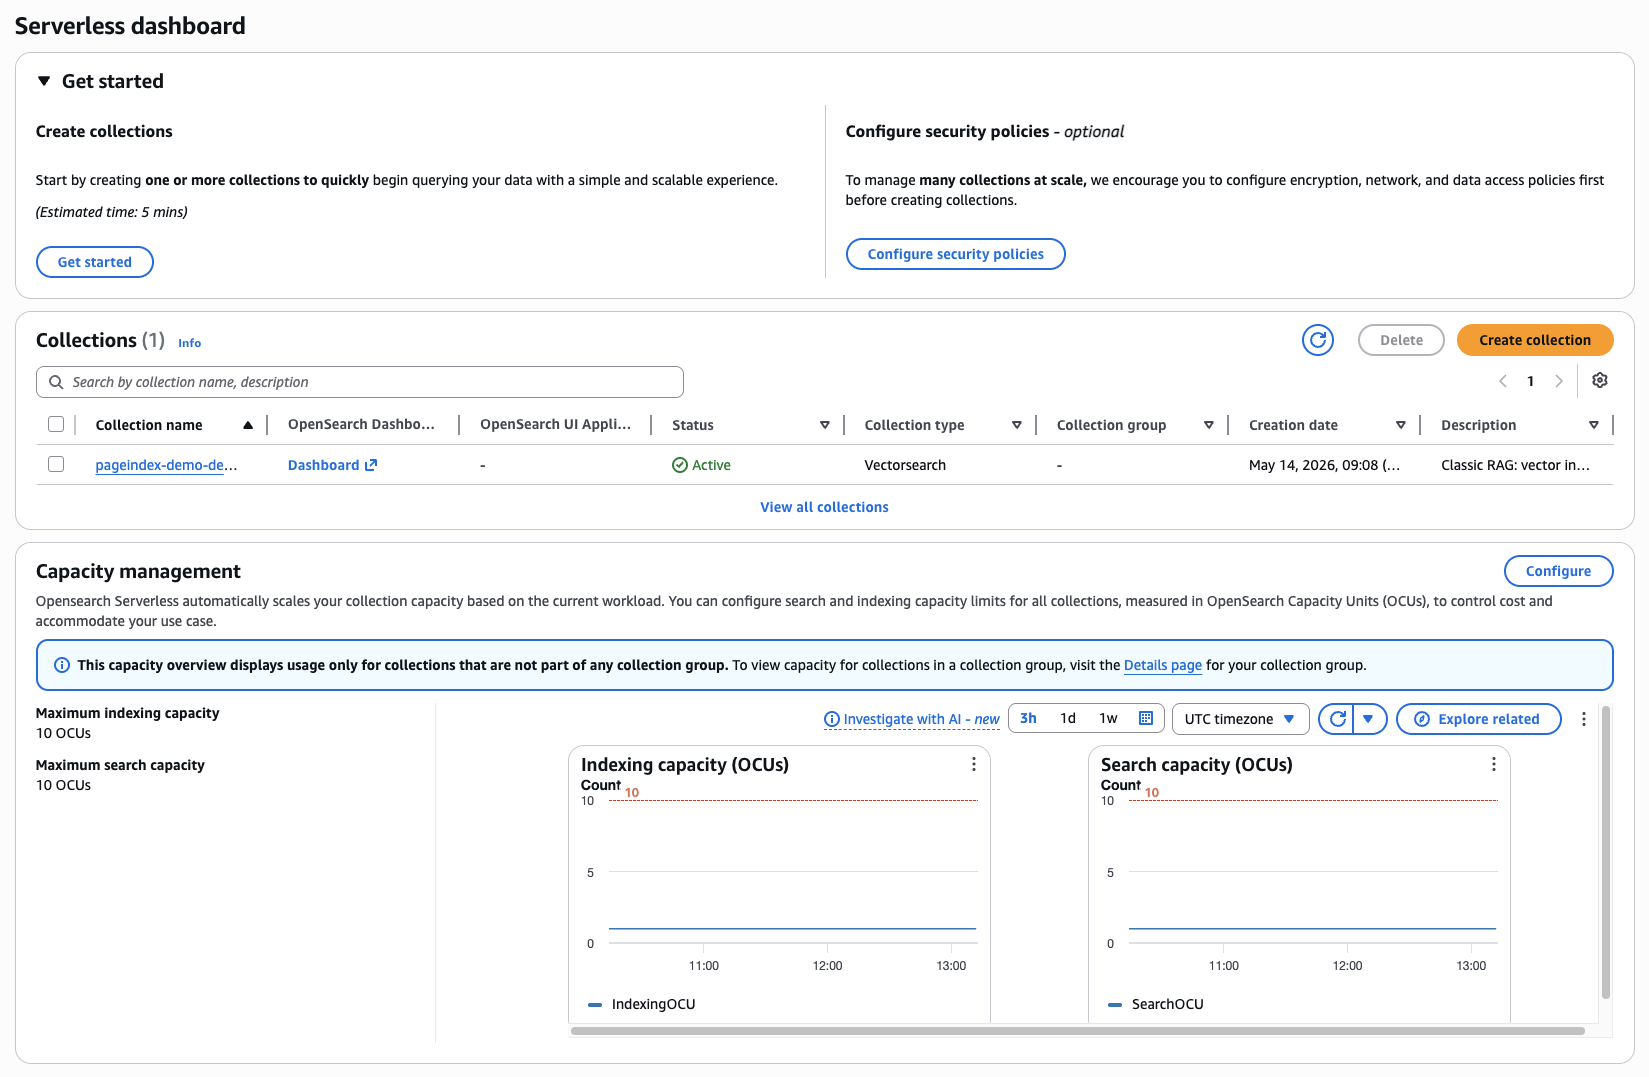Viewport: 1649px width, 1077px height.
Task: Click the Vectorsearch type cell
Action: (x=905, y=465)
